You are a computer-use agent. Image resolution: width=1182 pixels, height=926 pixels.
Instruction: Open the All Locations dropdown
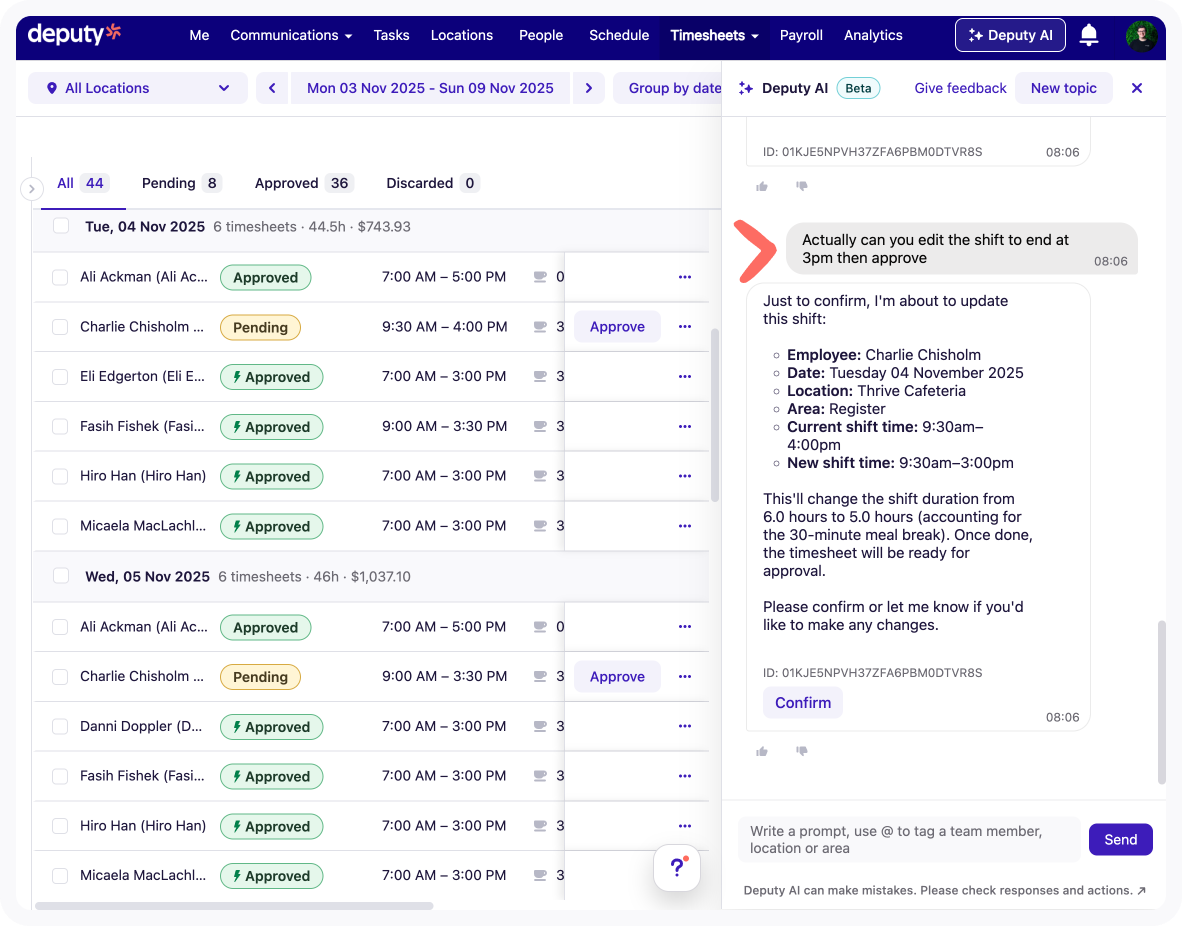click(x=138, y=88)
